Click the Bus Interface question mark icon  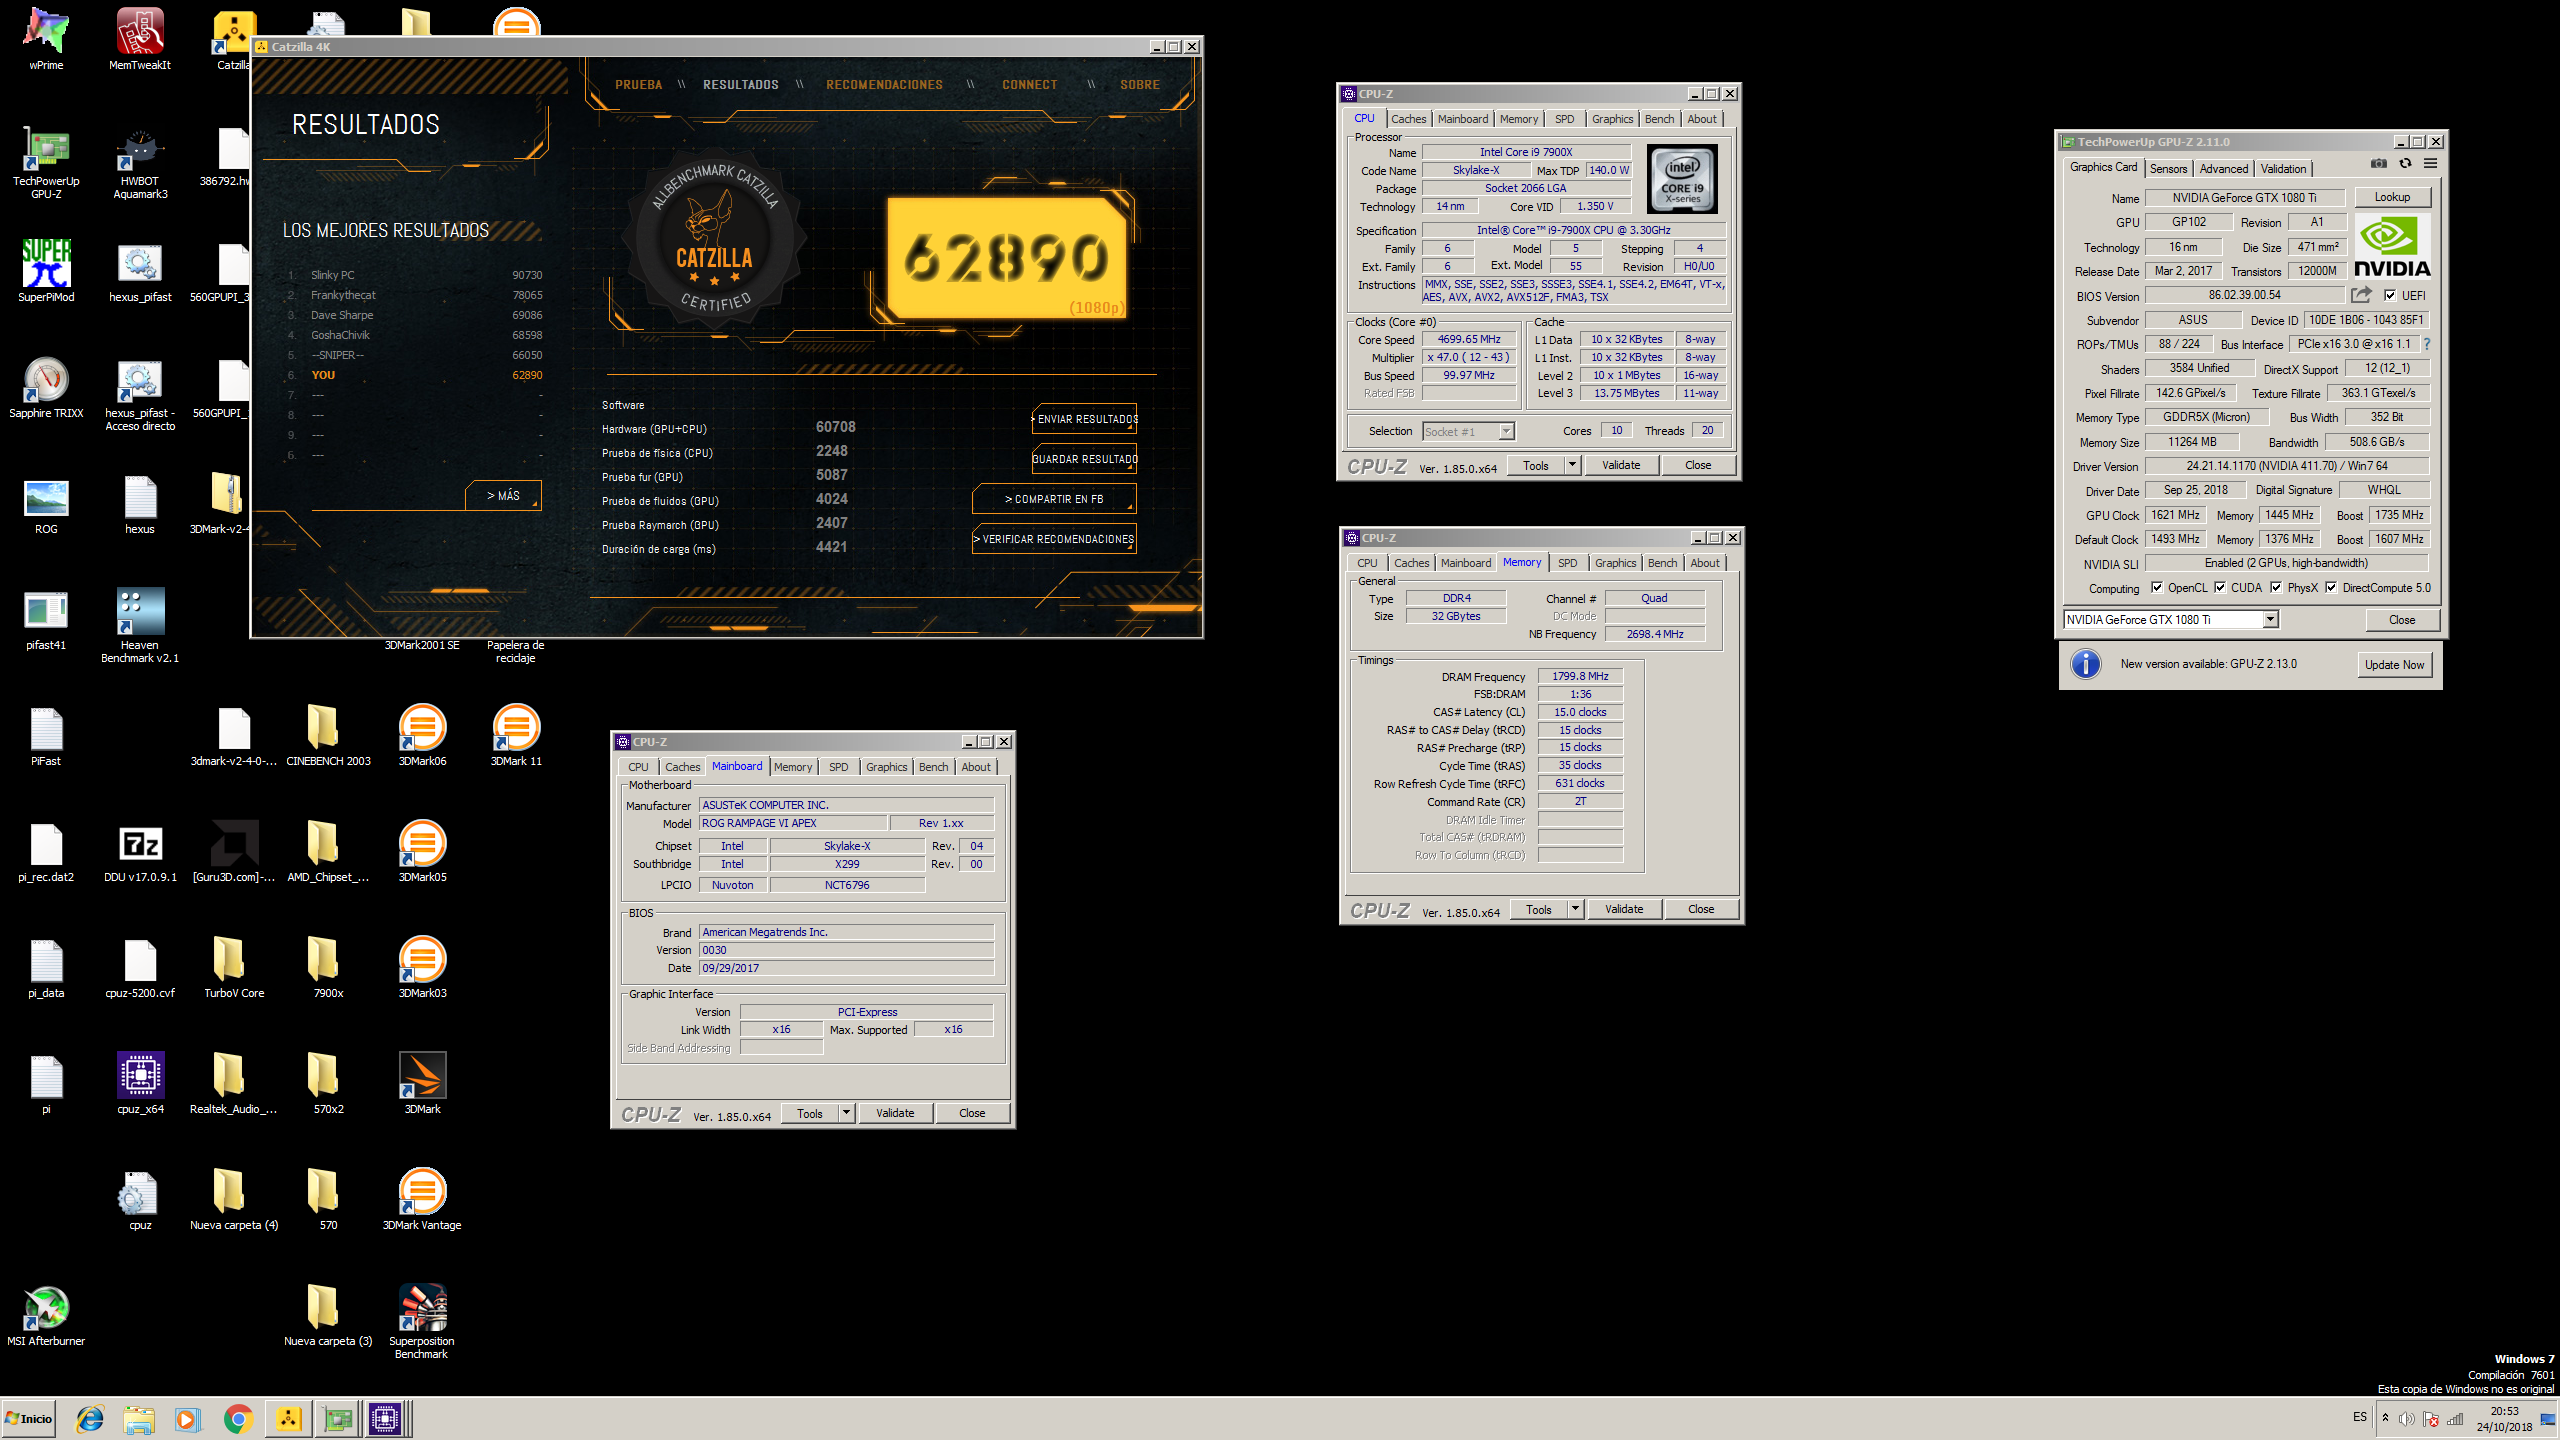tap(2427, 344)
